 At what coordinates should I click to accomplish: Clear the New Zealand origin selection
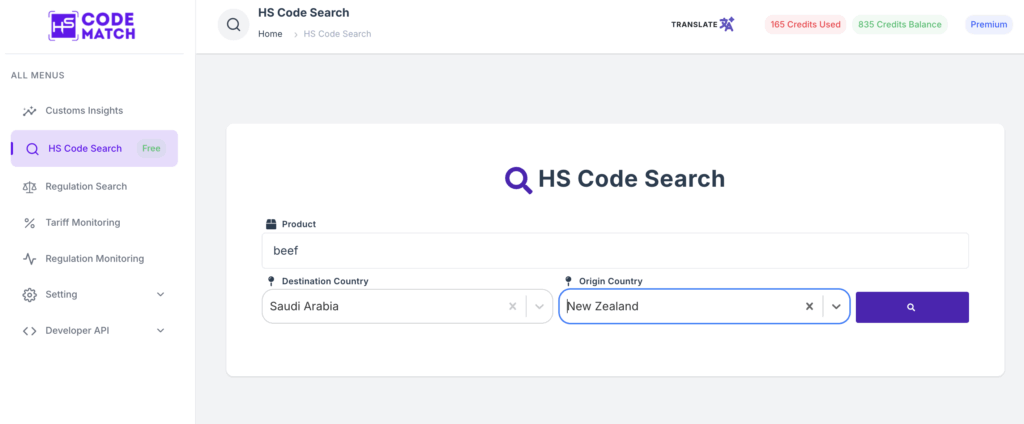click(x=809, y=306)
